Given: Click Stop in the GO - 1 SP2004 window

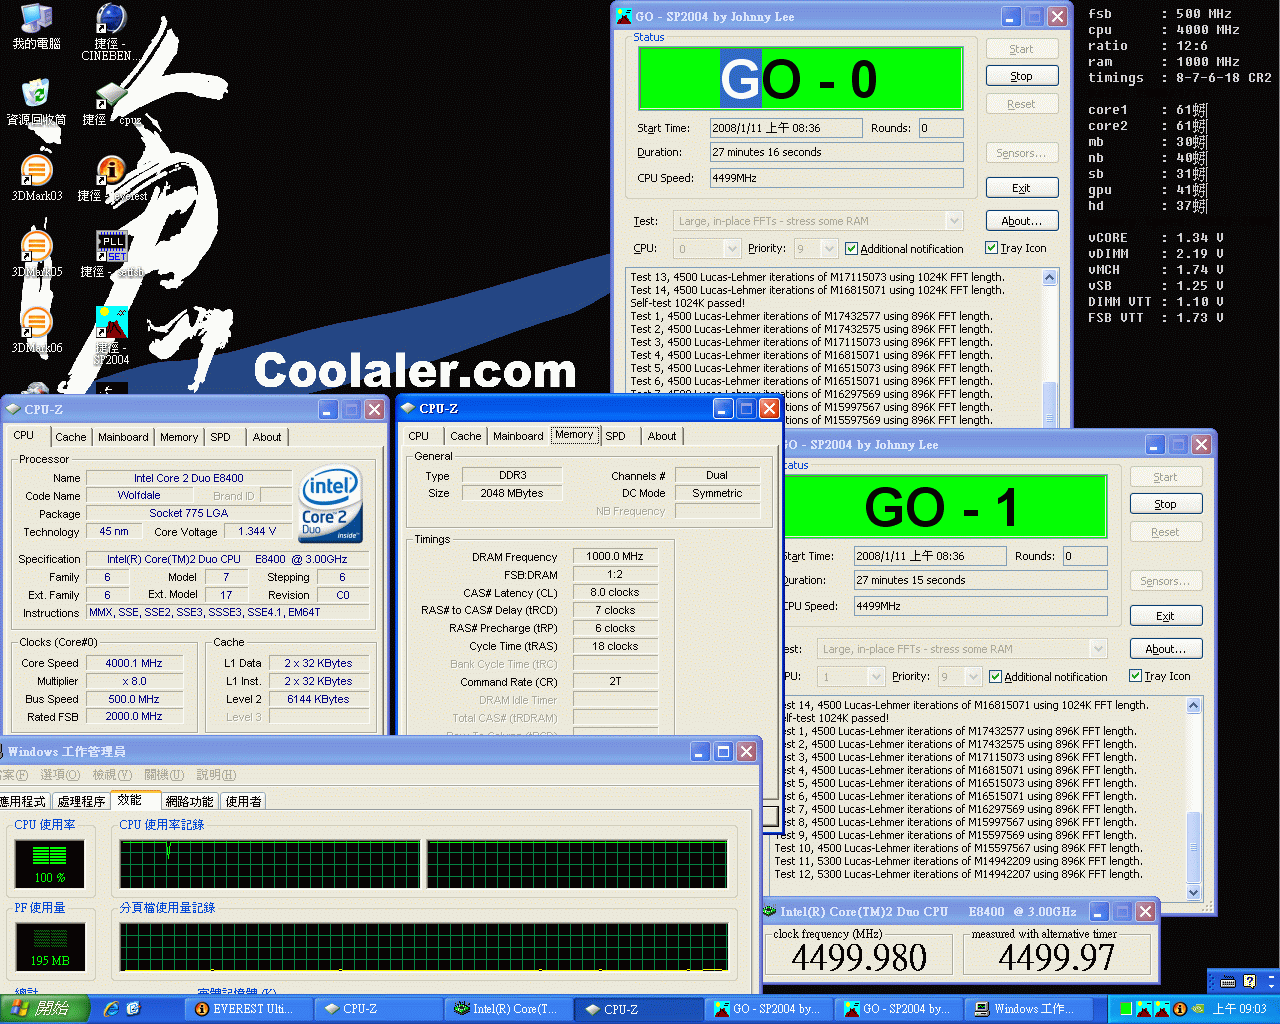Looking at the screenshot, I should click(1165, 504).
